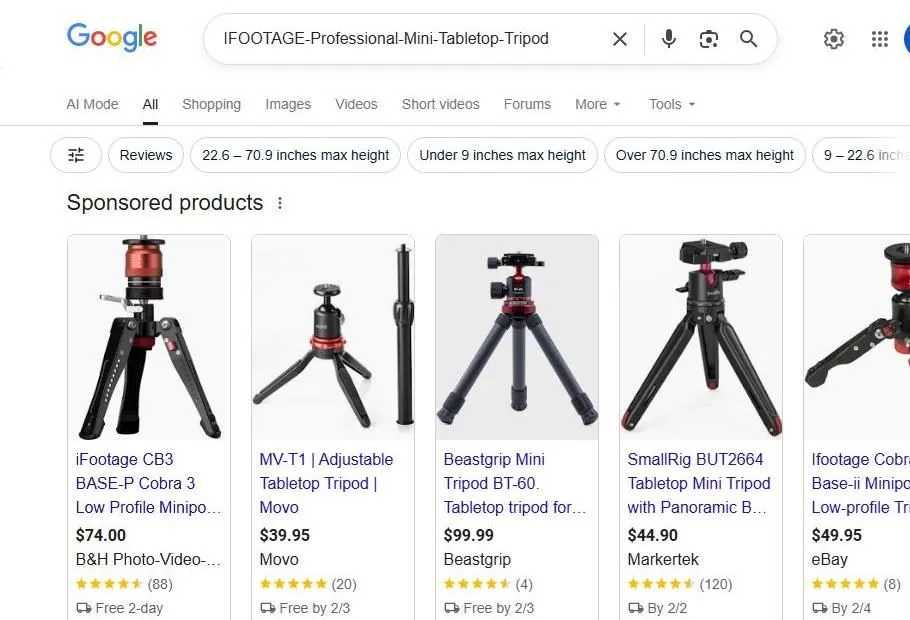Click the Movo MV-T1 tripod thumbnail
910x620 pixels.
point(333,336)
